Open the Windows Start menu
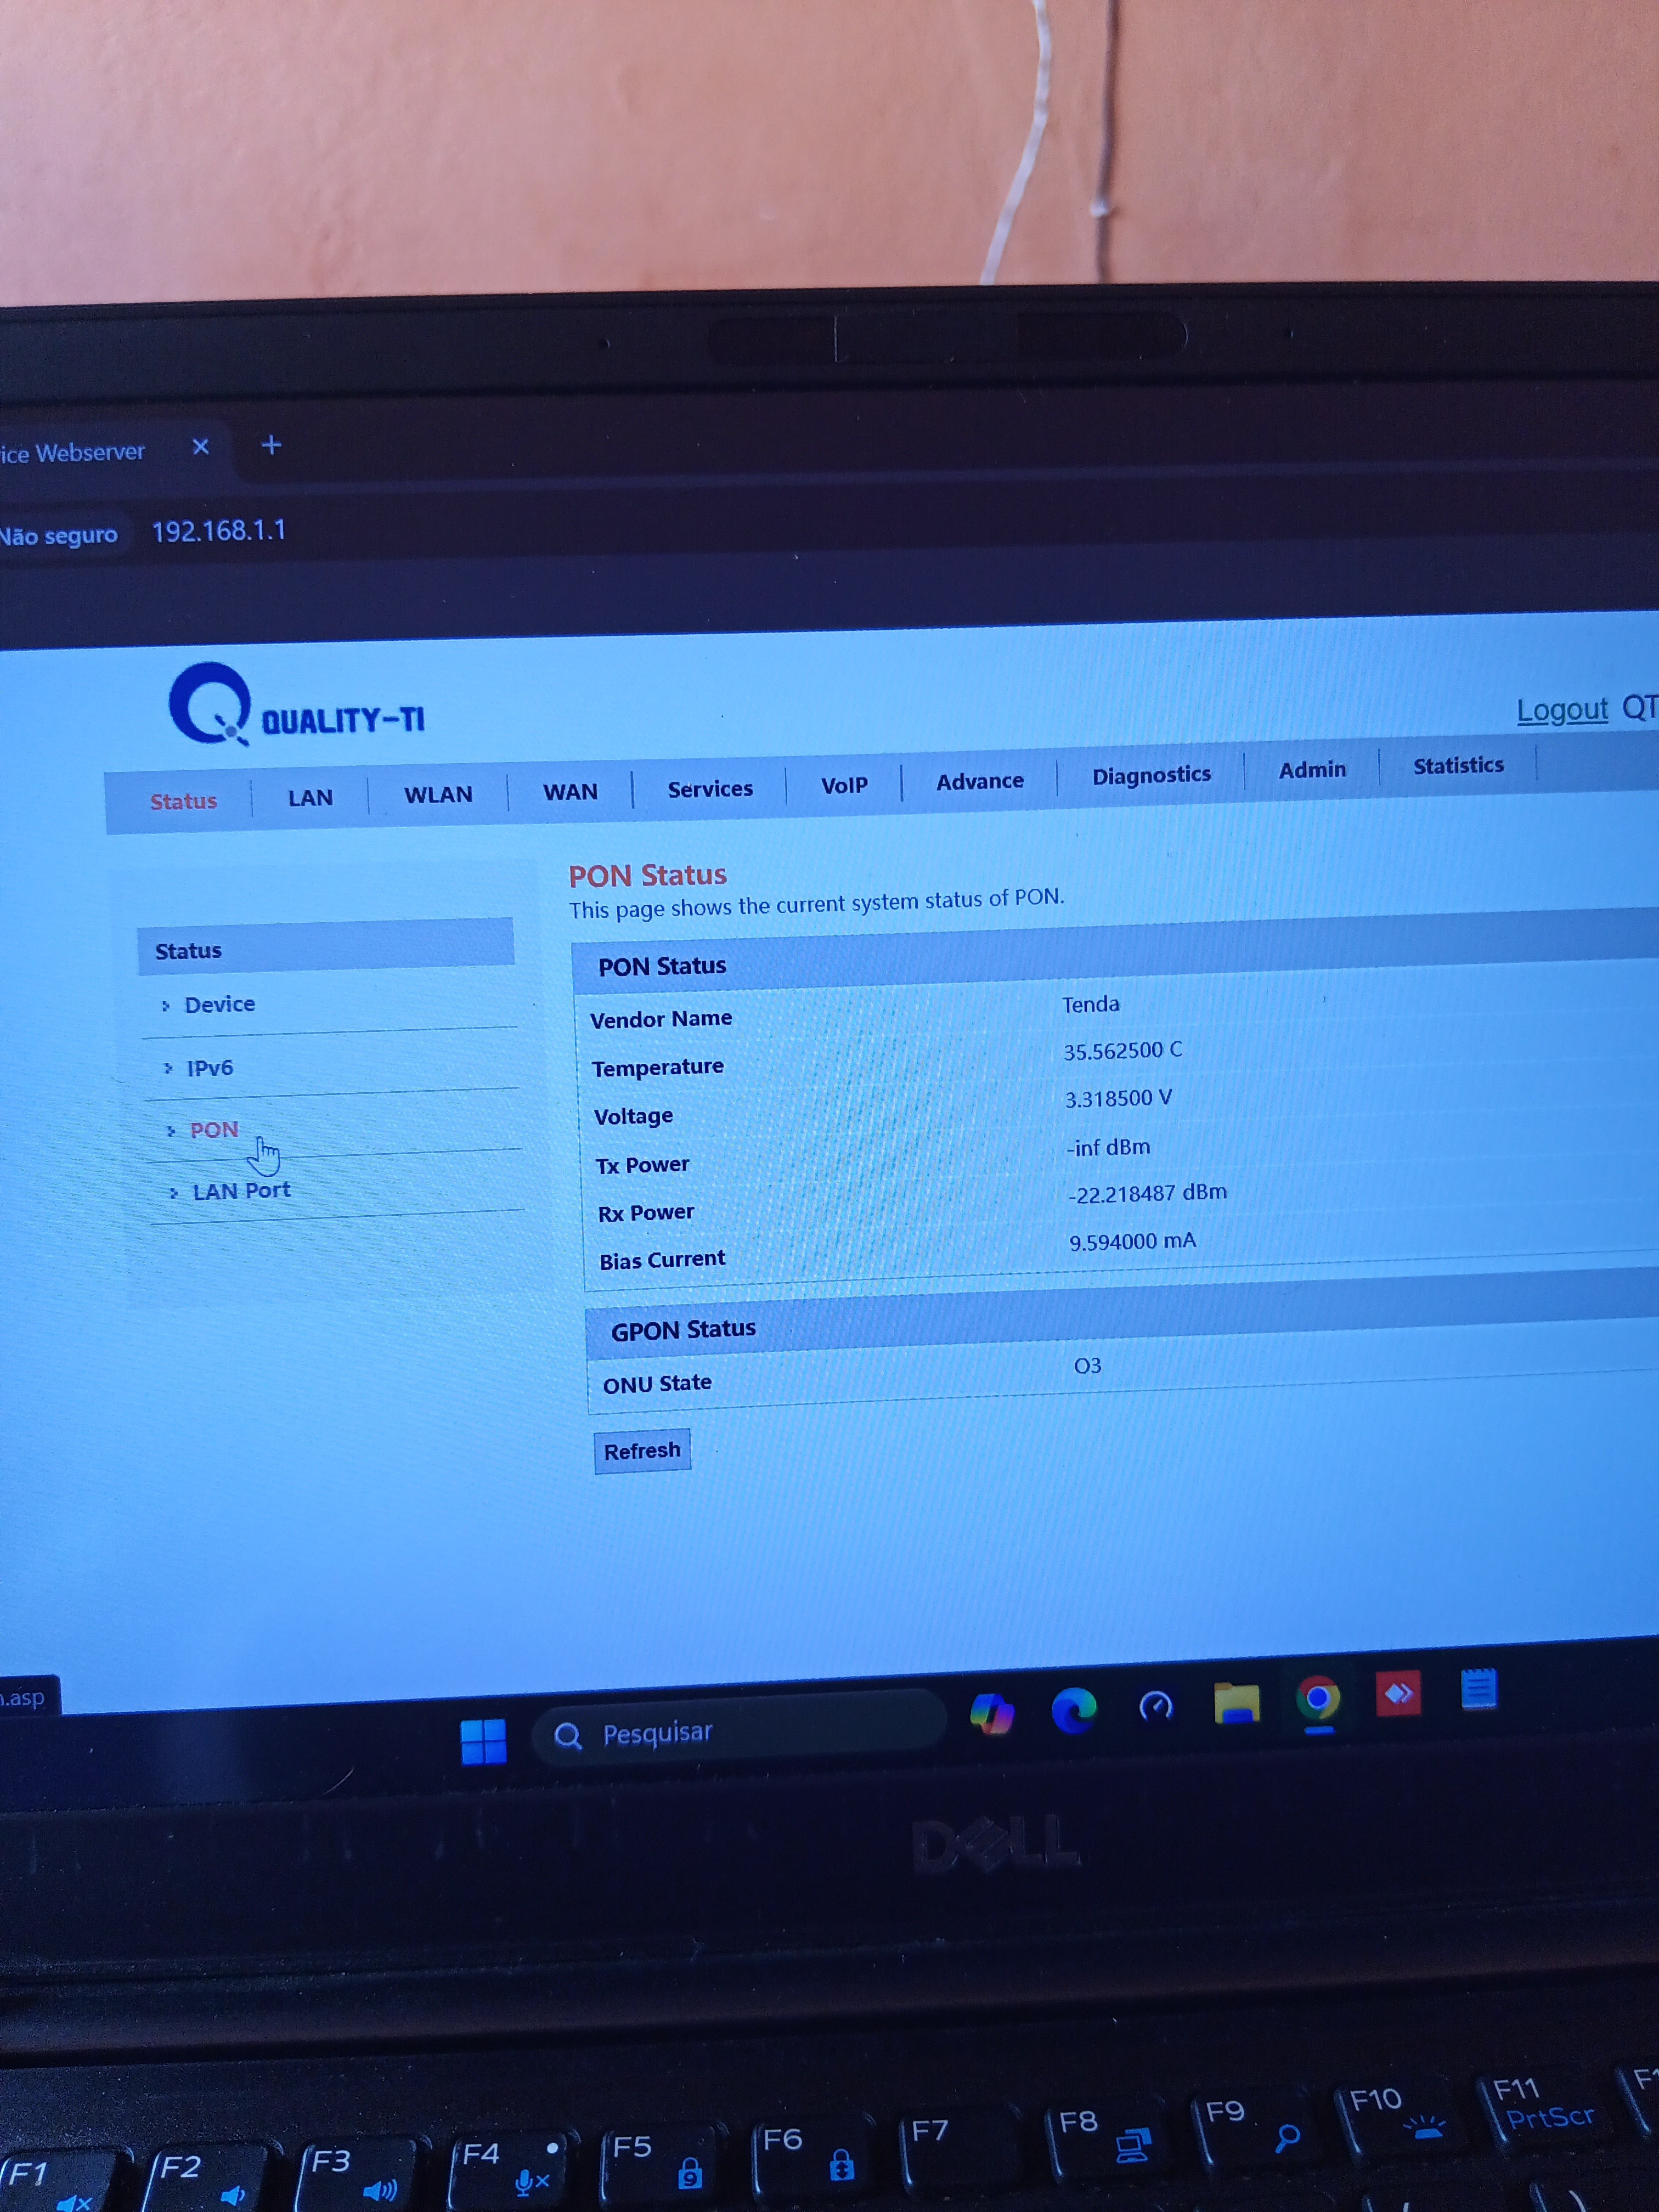This screenshot has width=1659, height=2212. click(483, 1741)
